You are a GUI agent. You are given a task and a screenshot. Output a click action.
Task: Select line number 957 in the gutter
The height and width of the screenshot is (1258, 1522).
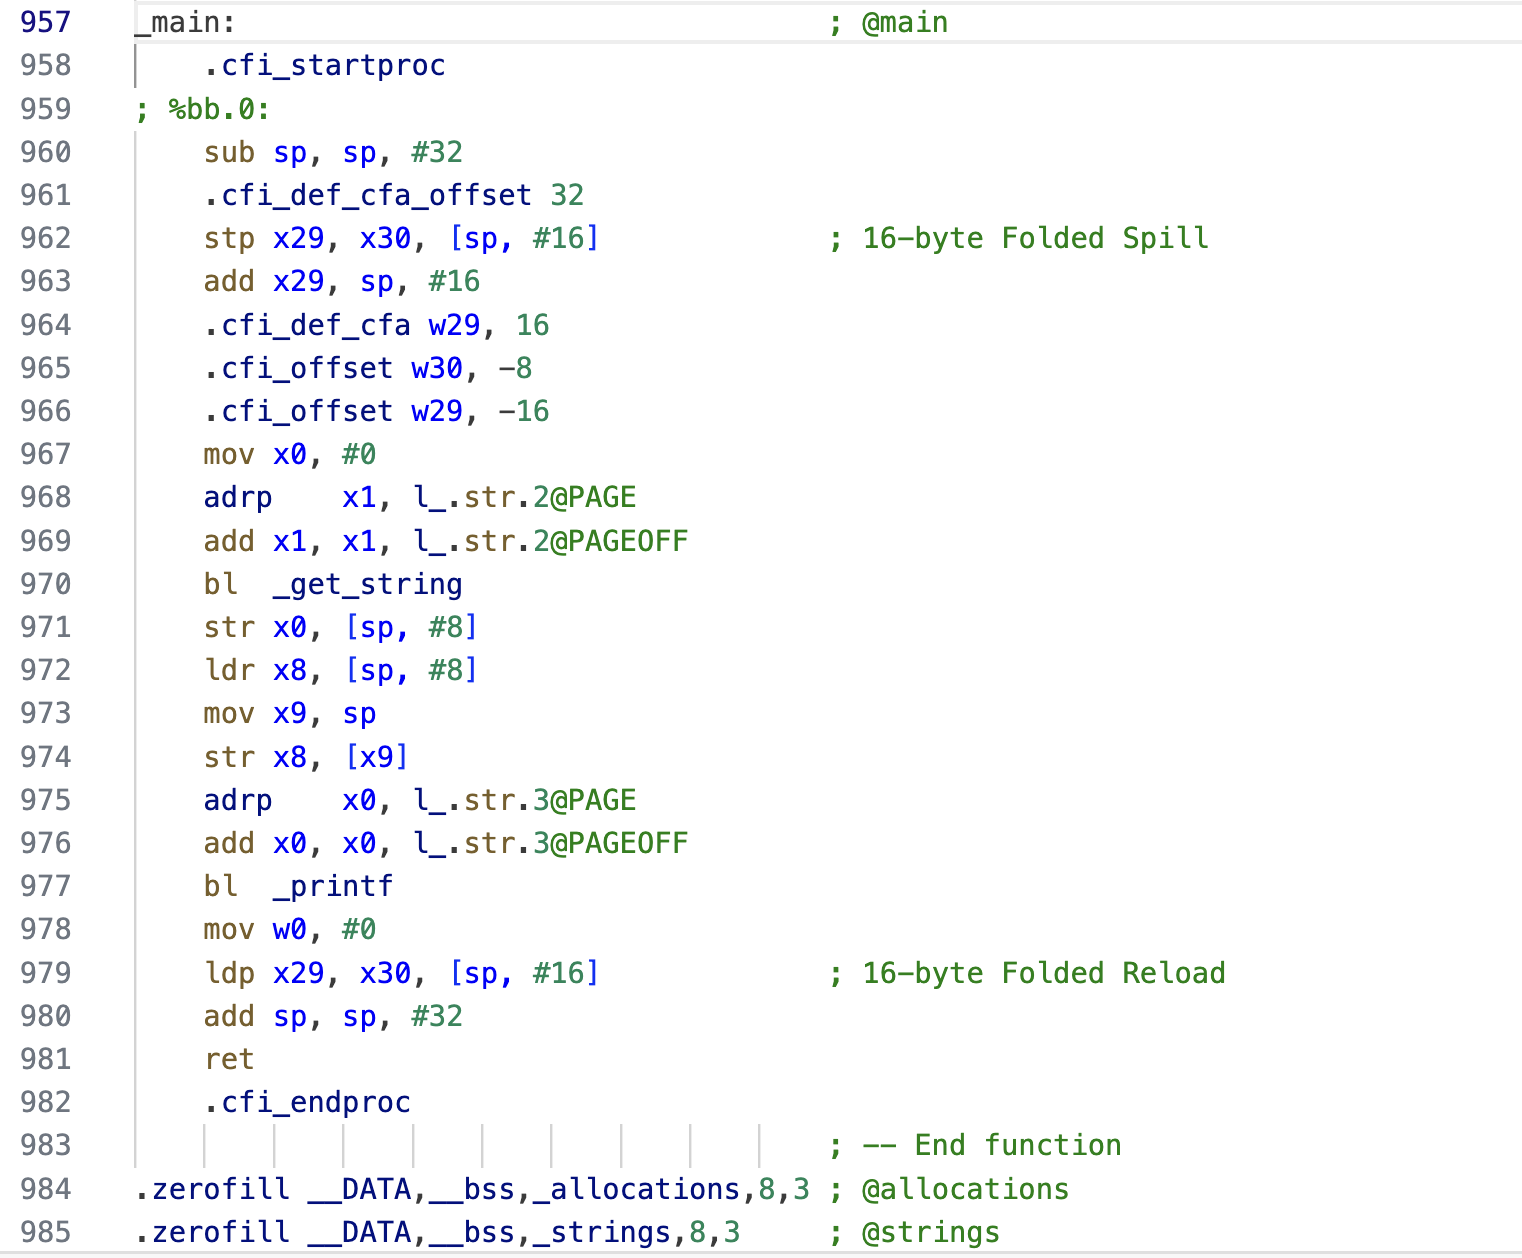(46, 22)
